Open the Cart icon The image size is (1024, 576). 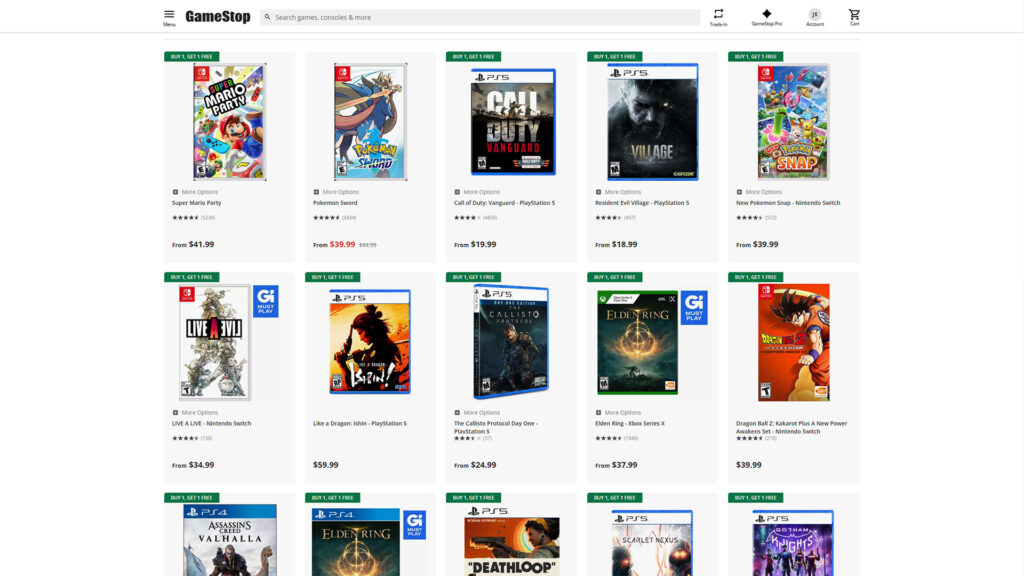(x=855, y=16)
